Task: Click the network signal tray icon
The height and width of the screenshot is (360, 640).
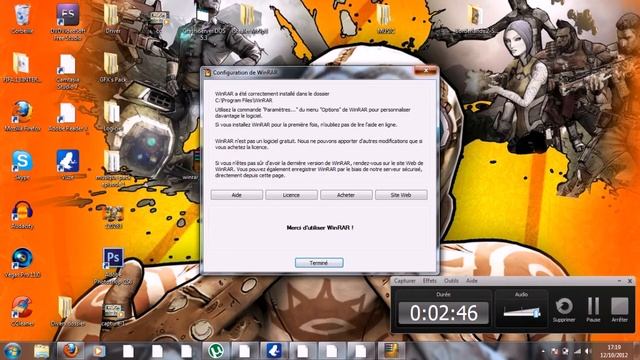Action: tap(577, 351)
